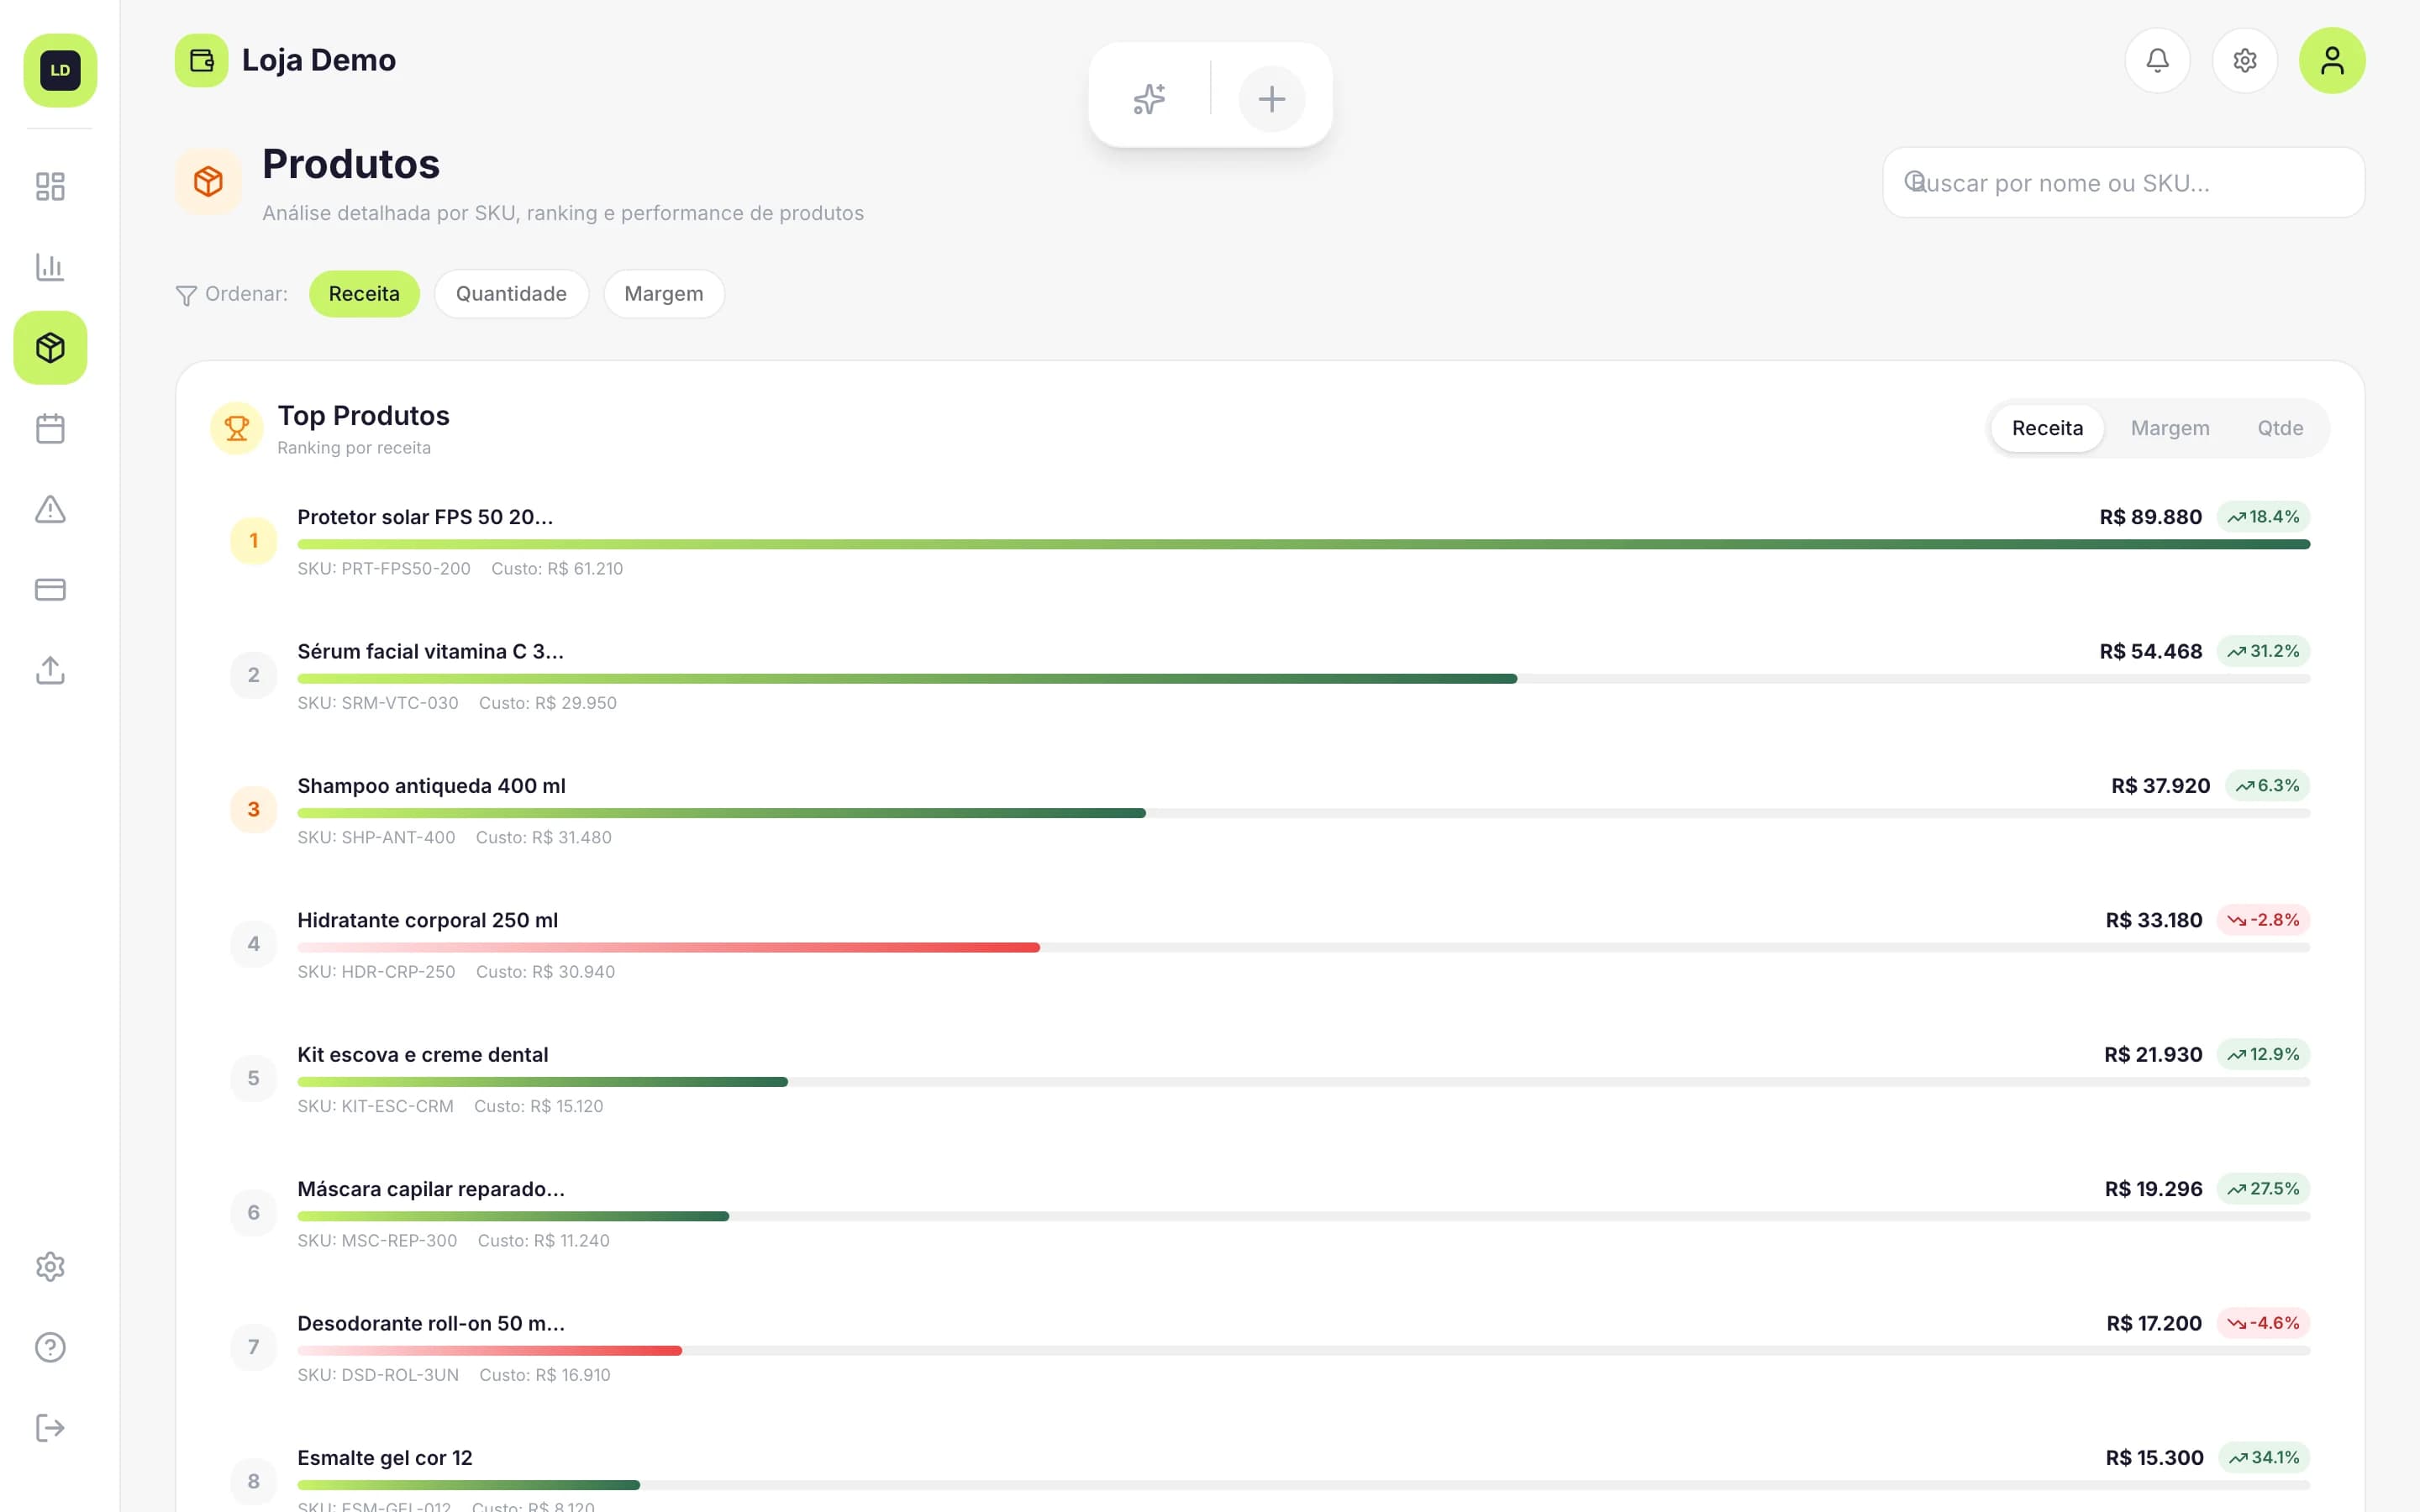Open the bar chart analytics sidebar icon

point(50,267)
